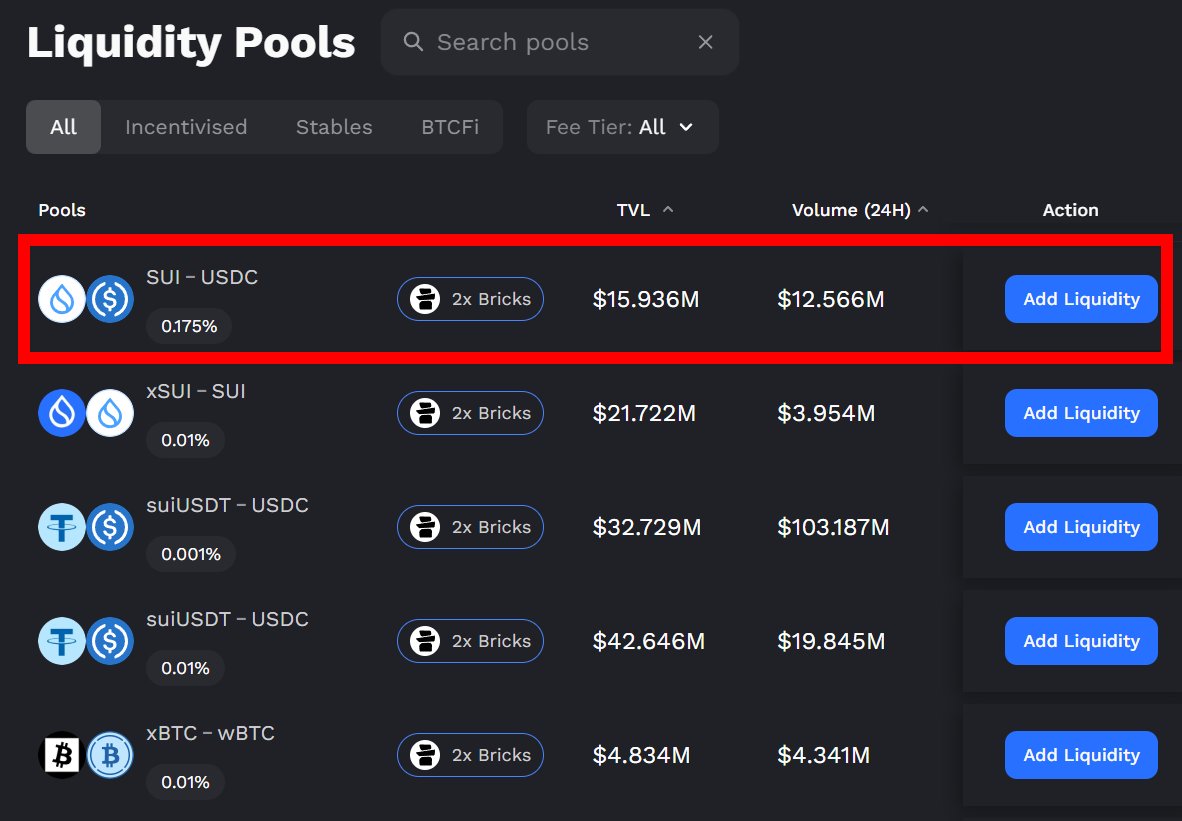The width and height of the screenshot is (1182, 821).
Task: Click the $32.729M TVL value
Action: pos(647,527)
